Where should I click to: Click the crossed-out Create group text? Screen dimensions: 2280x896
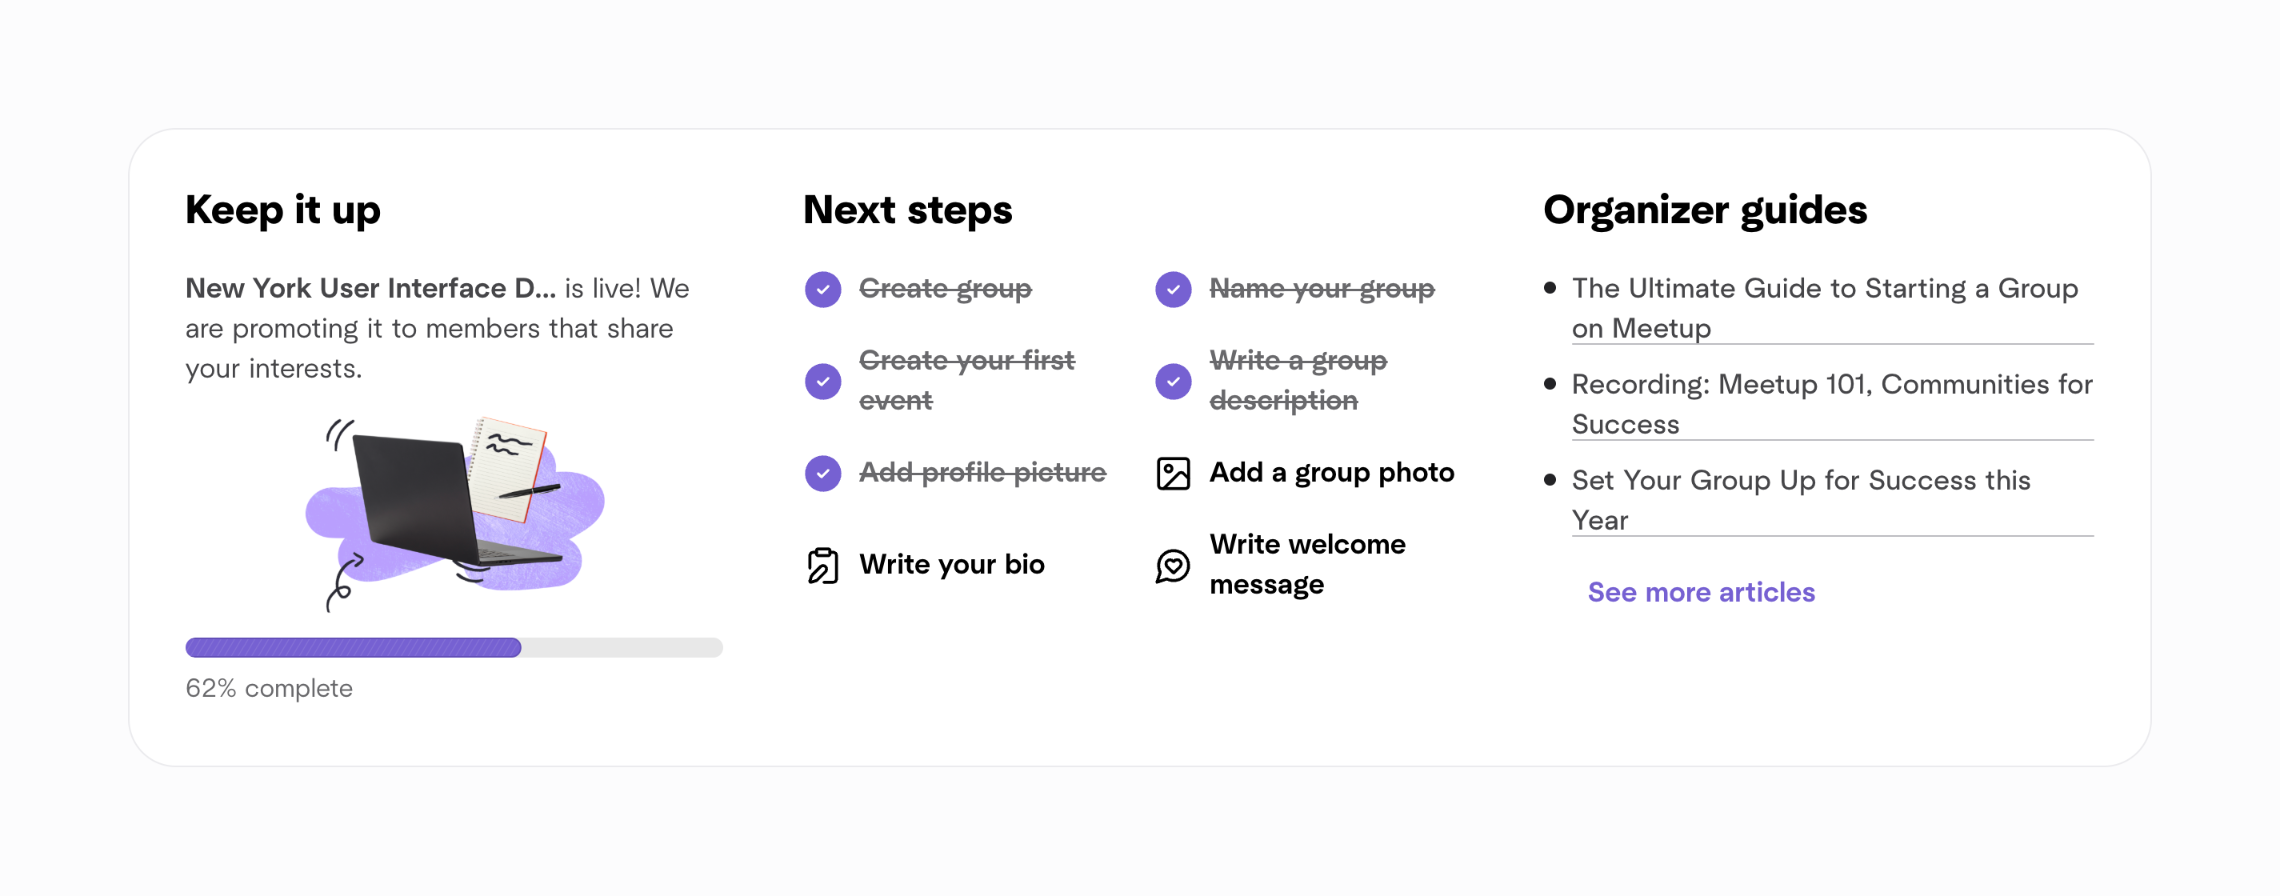coord(945,289)
